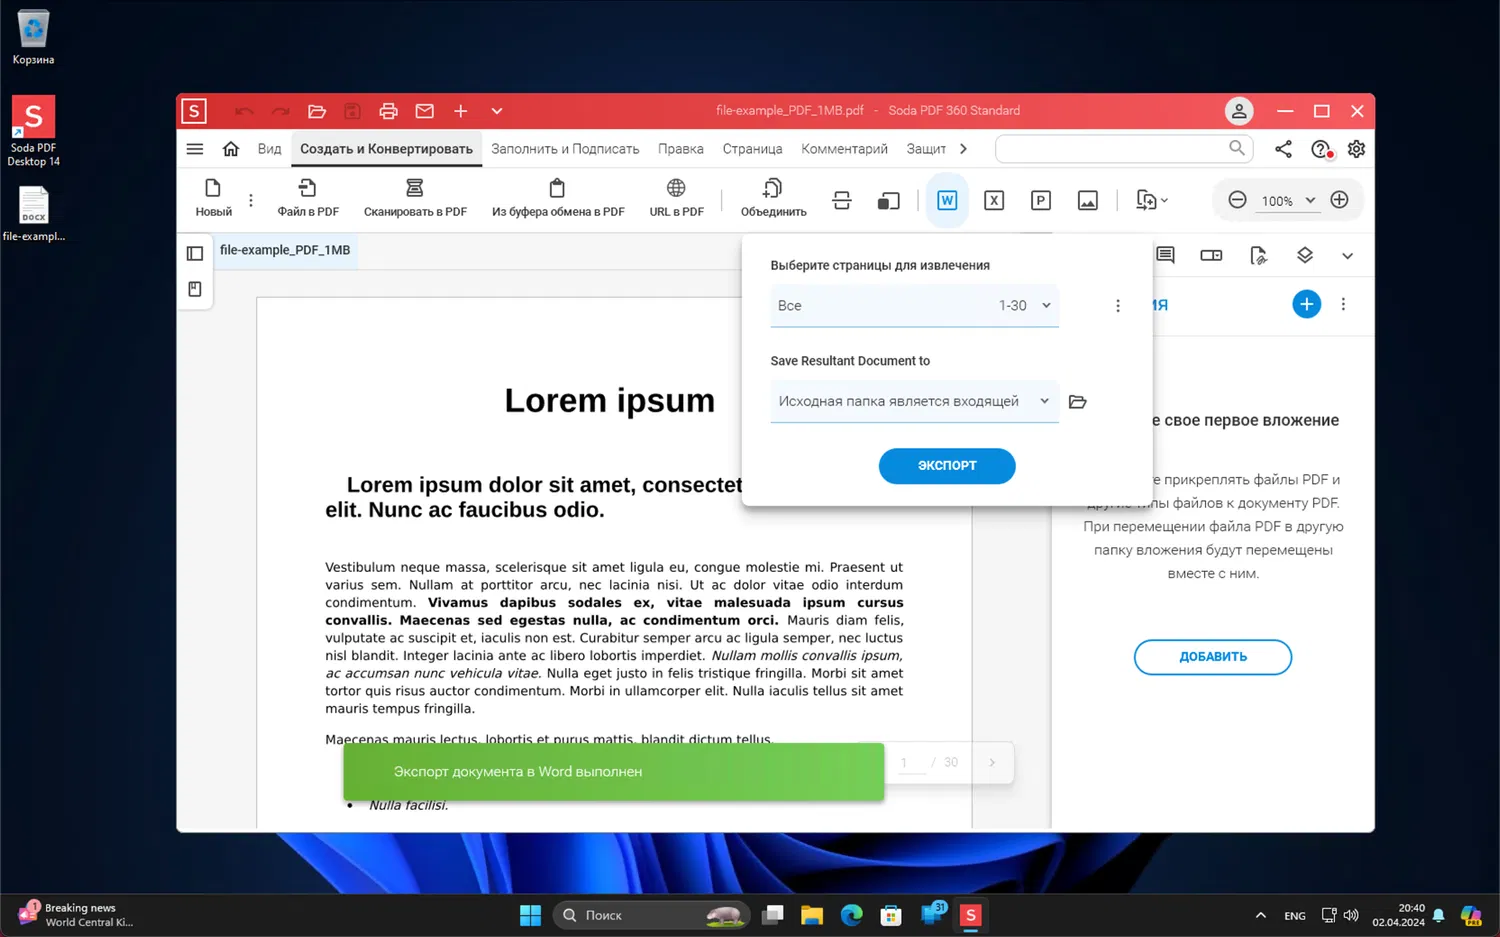Viewport: 1500px width, 937px height.
Task: Create a new document (Новый)
Action: tap(213, 197)
